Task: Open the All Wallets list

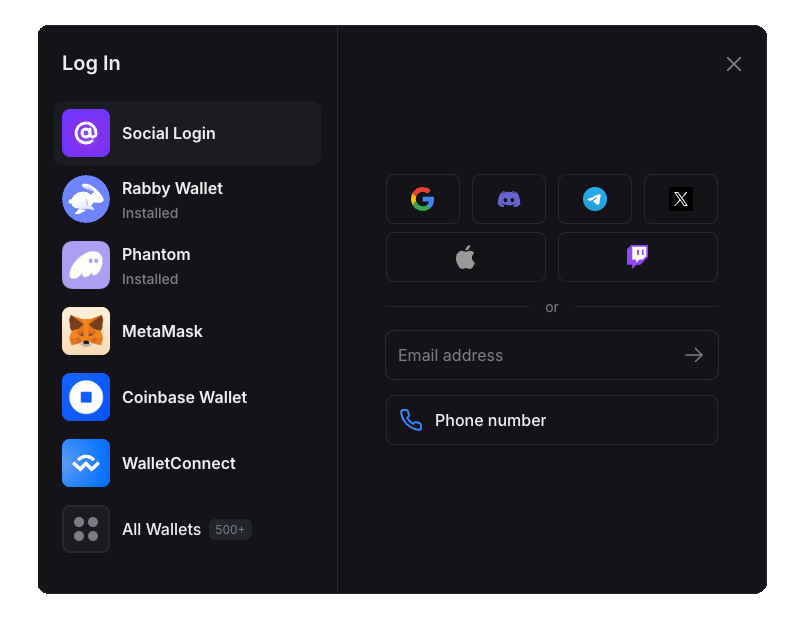Action: (x=161, y=529)
